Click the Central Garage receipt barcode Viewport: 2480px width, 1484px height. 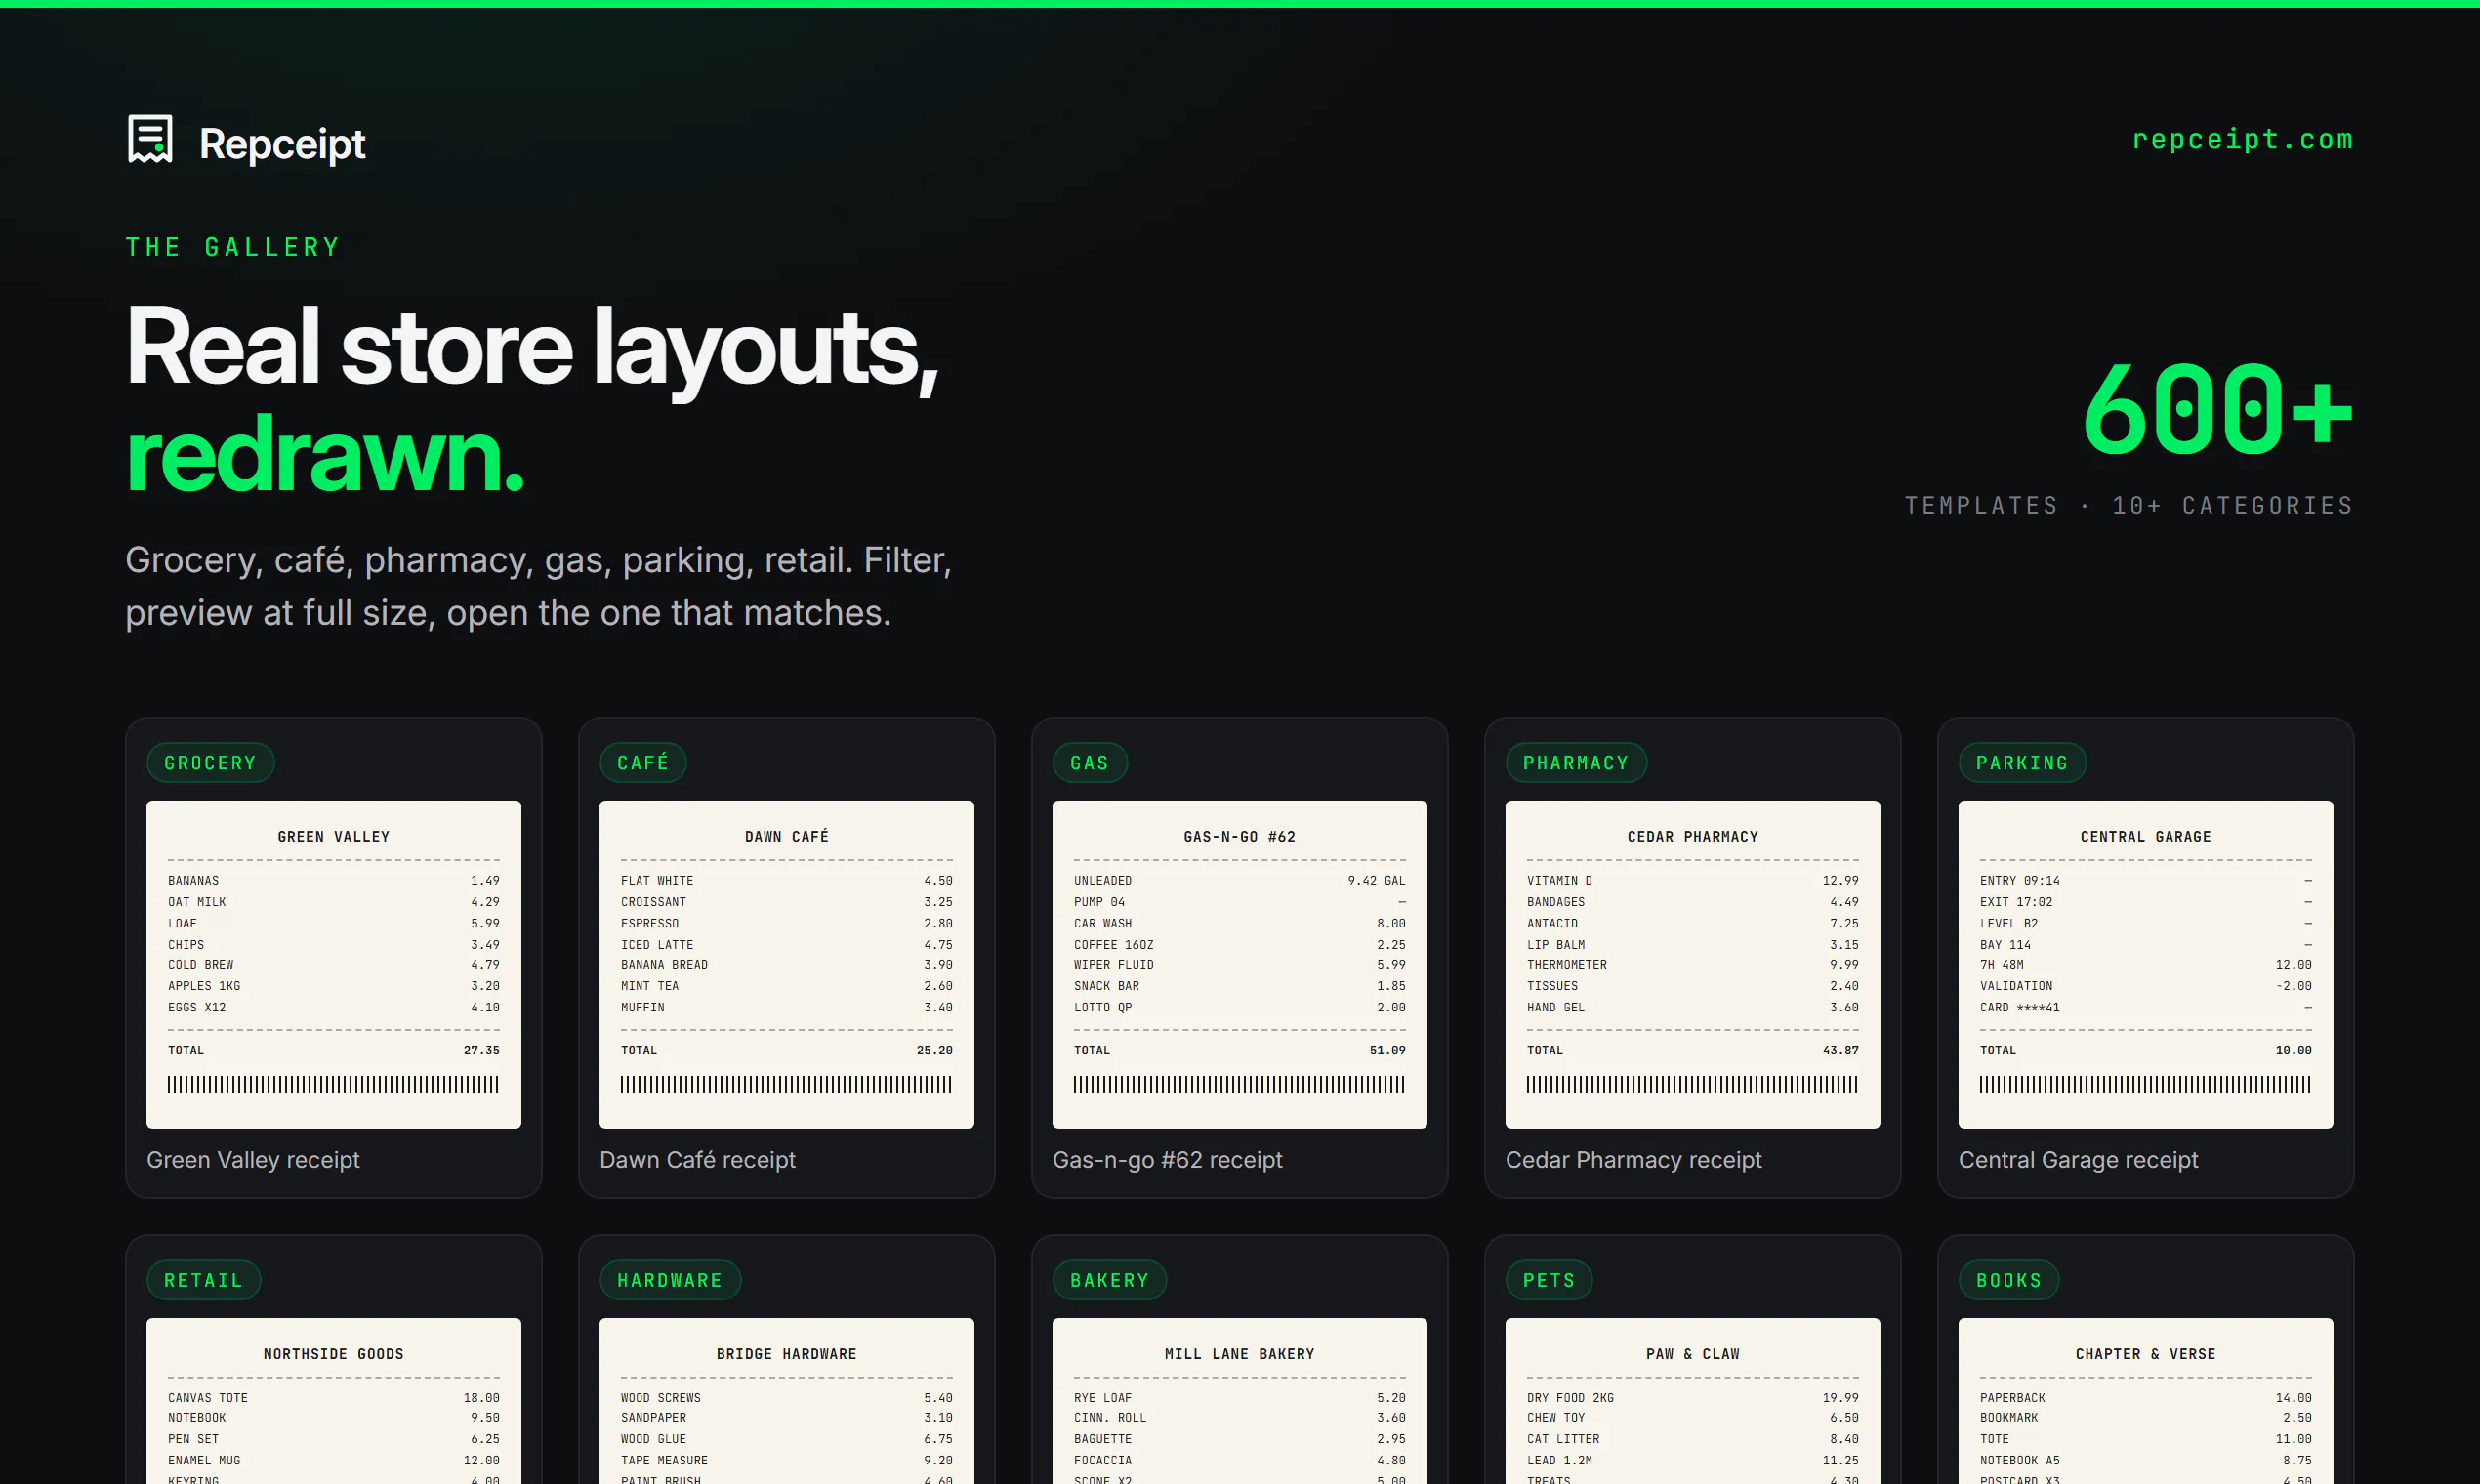[x=2146, y=1085]
